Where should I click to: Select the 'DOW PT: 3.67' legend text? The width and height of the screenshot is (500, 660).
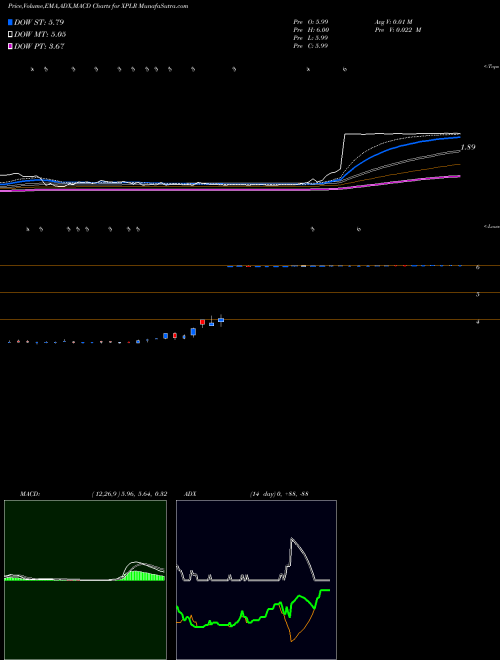(39, 47)
